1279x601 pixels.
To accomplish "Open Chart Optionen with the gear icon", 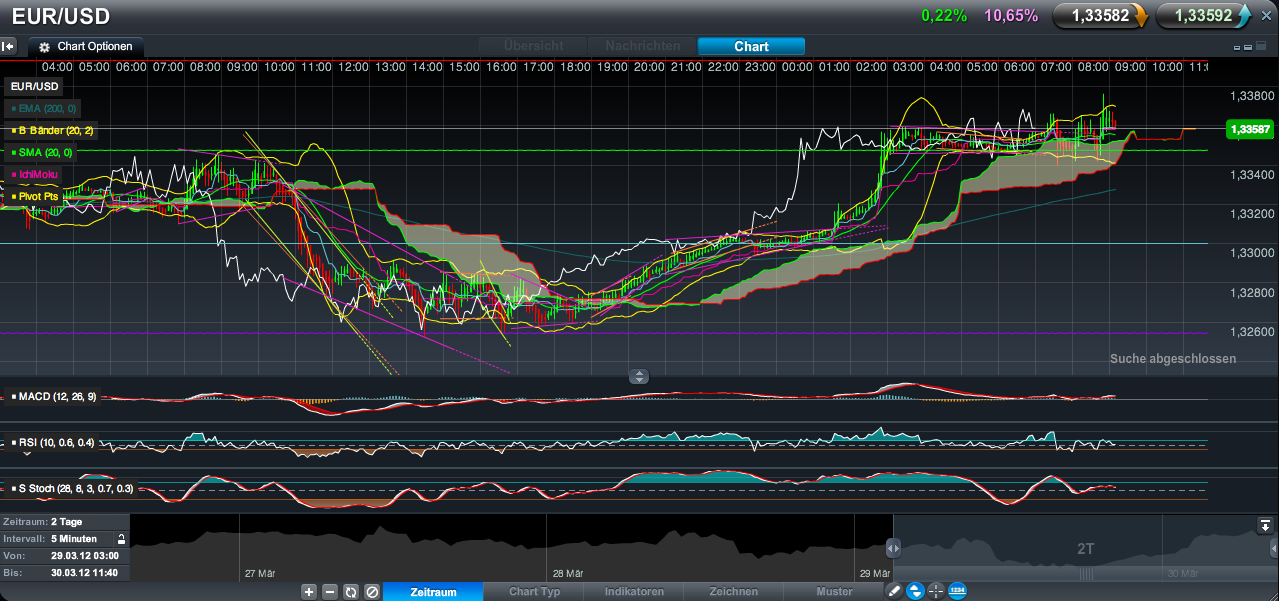I will [42, 46].
